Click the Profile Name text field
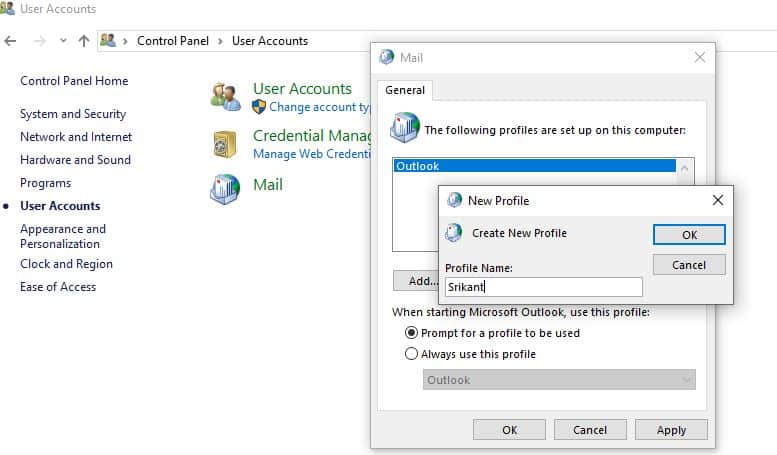 544,287
